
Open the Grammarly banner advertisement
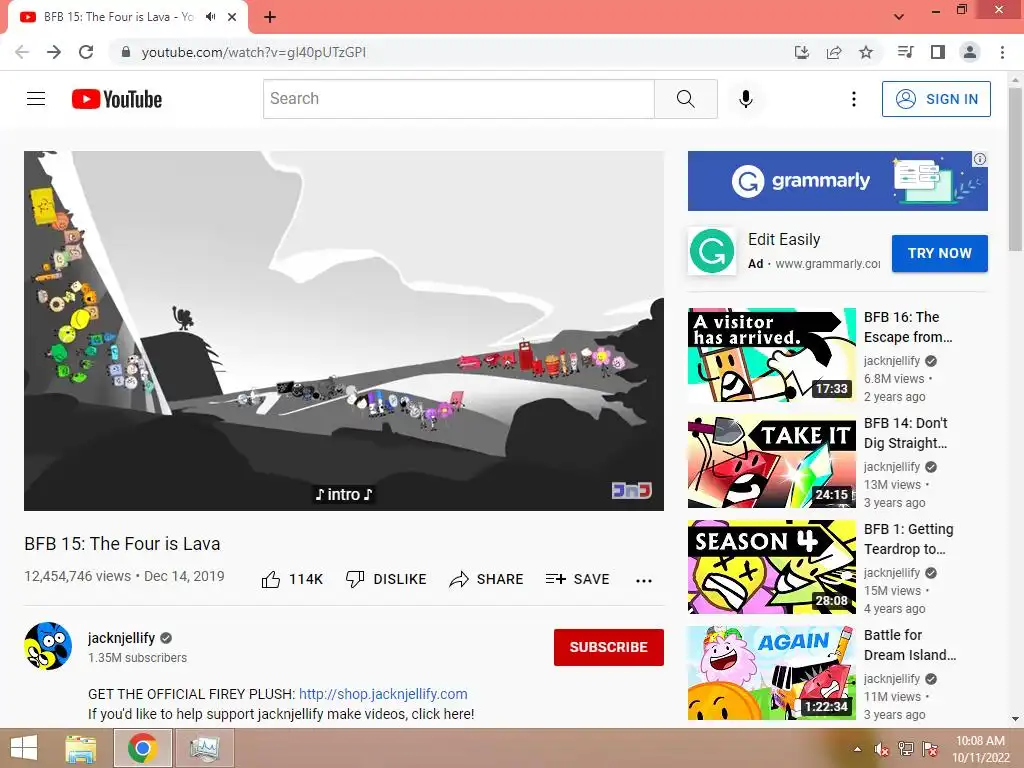837,181
